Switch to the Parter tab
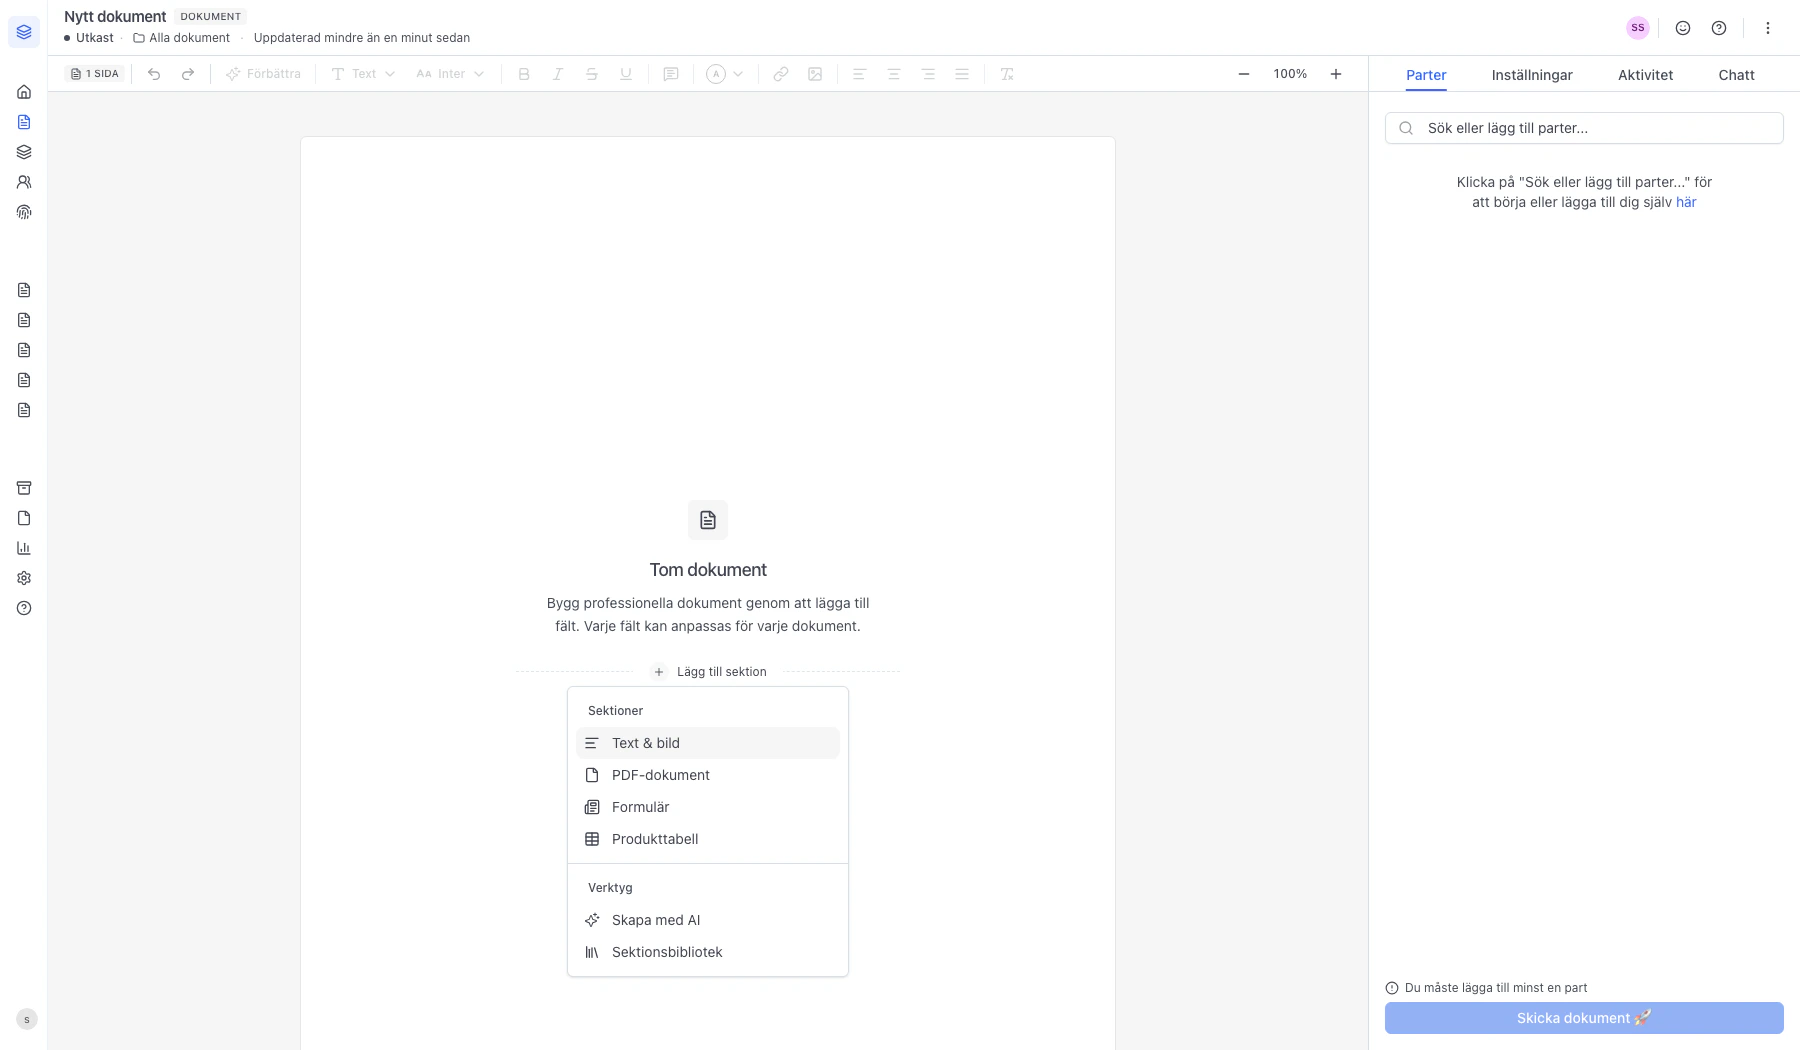The image size is (1800, 1050). 1426,75
